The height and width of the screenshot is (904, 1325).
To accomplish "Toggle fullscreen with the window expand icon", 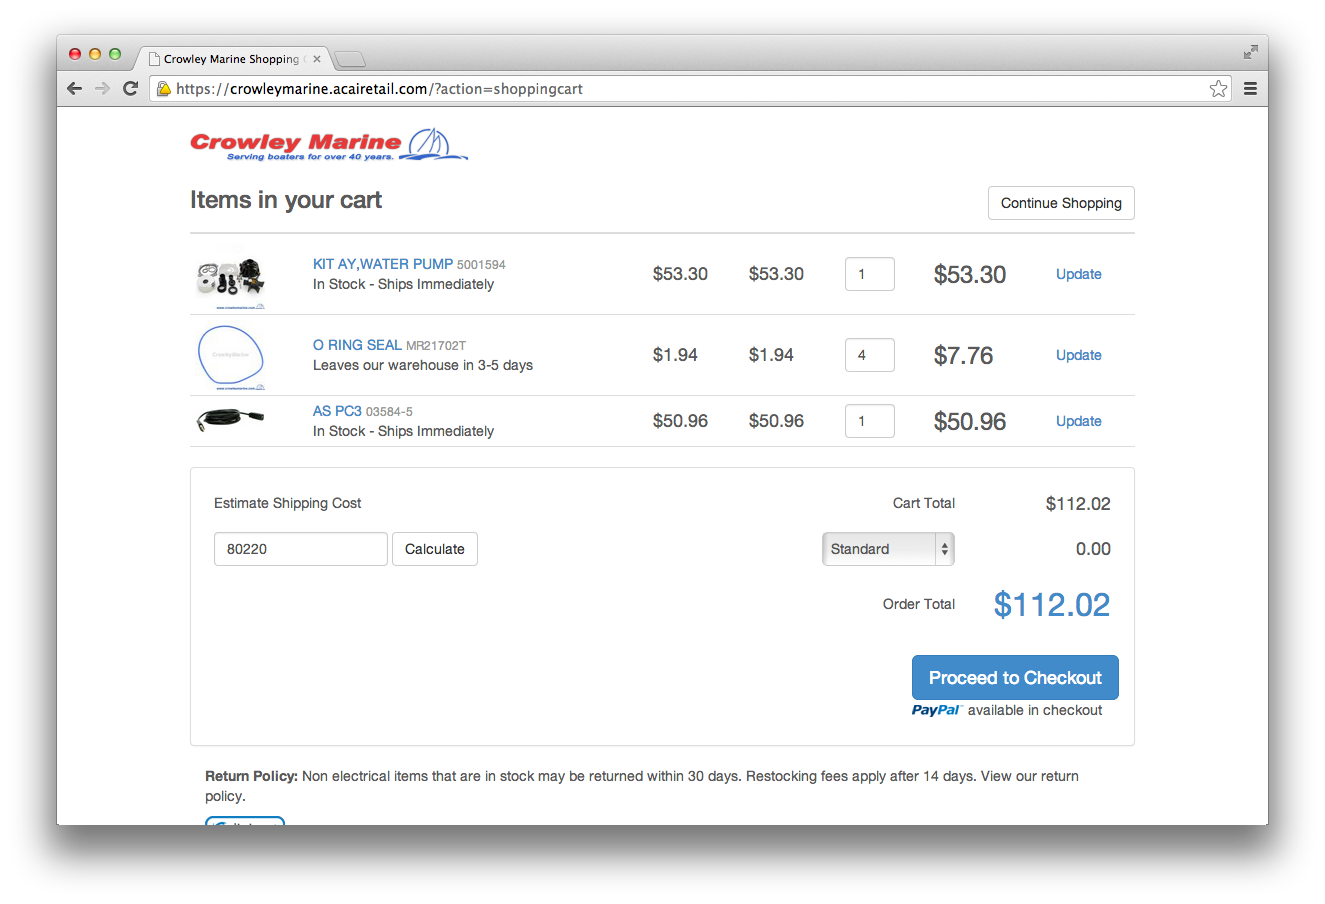I will (x=1250, y=52).
